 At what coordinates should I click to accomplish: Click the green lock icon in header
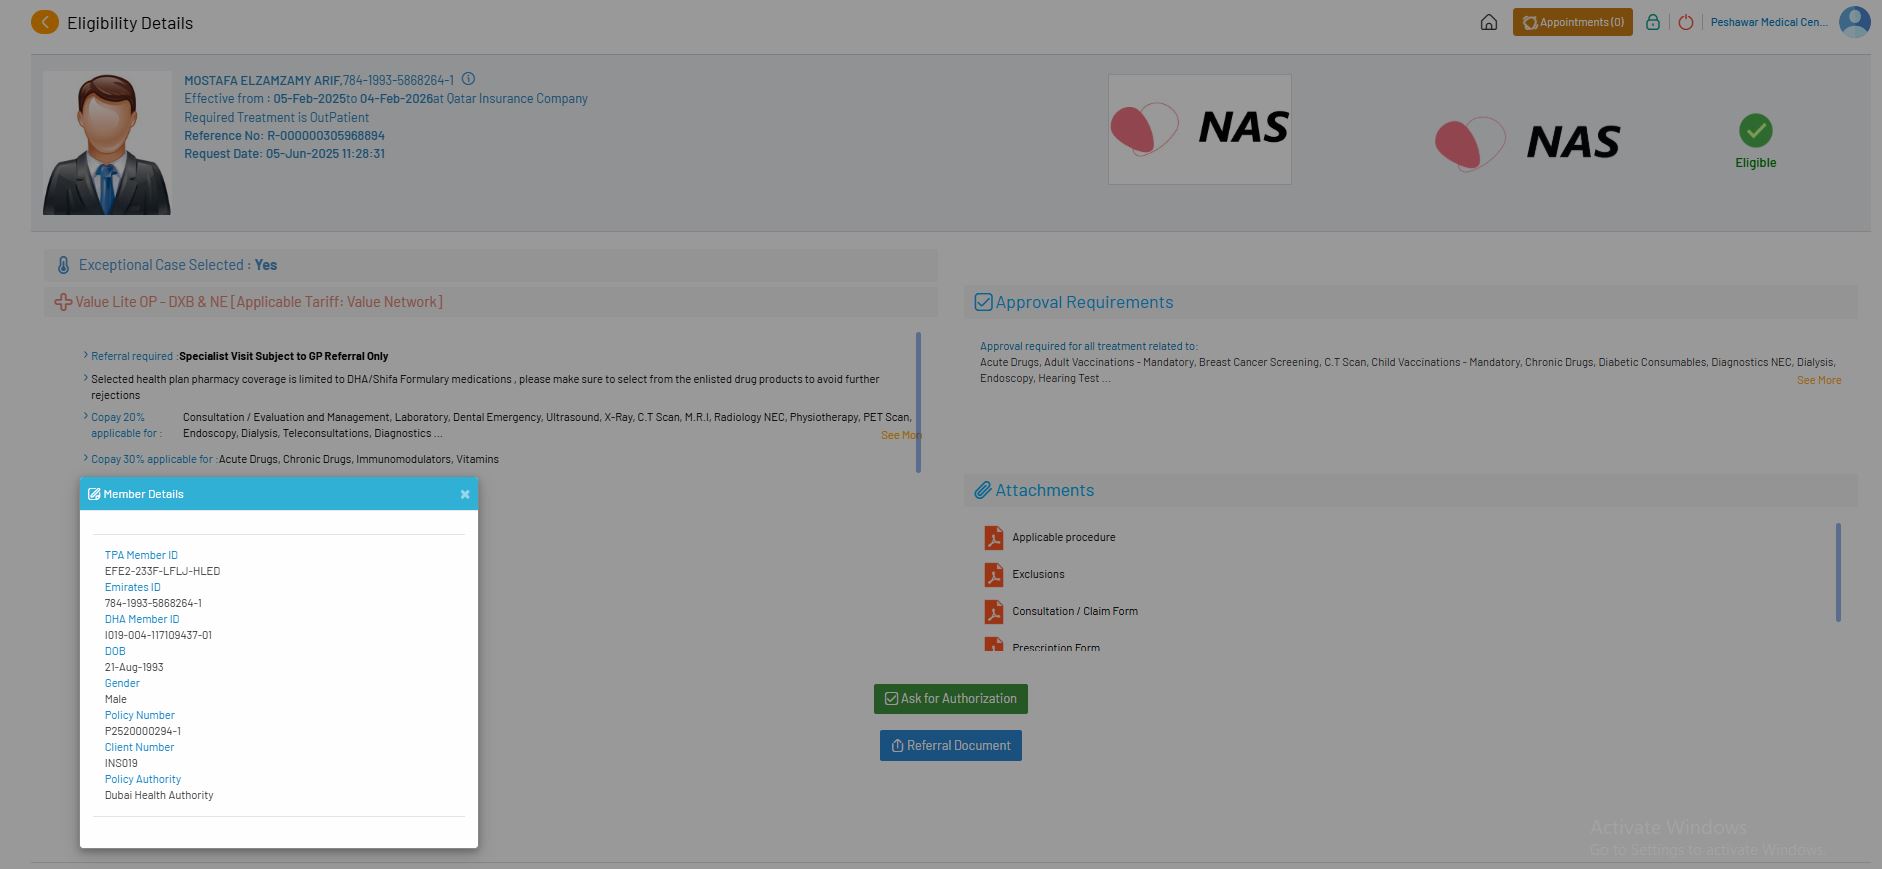(1653, 22)
